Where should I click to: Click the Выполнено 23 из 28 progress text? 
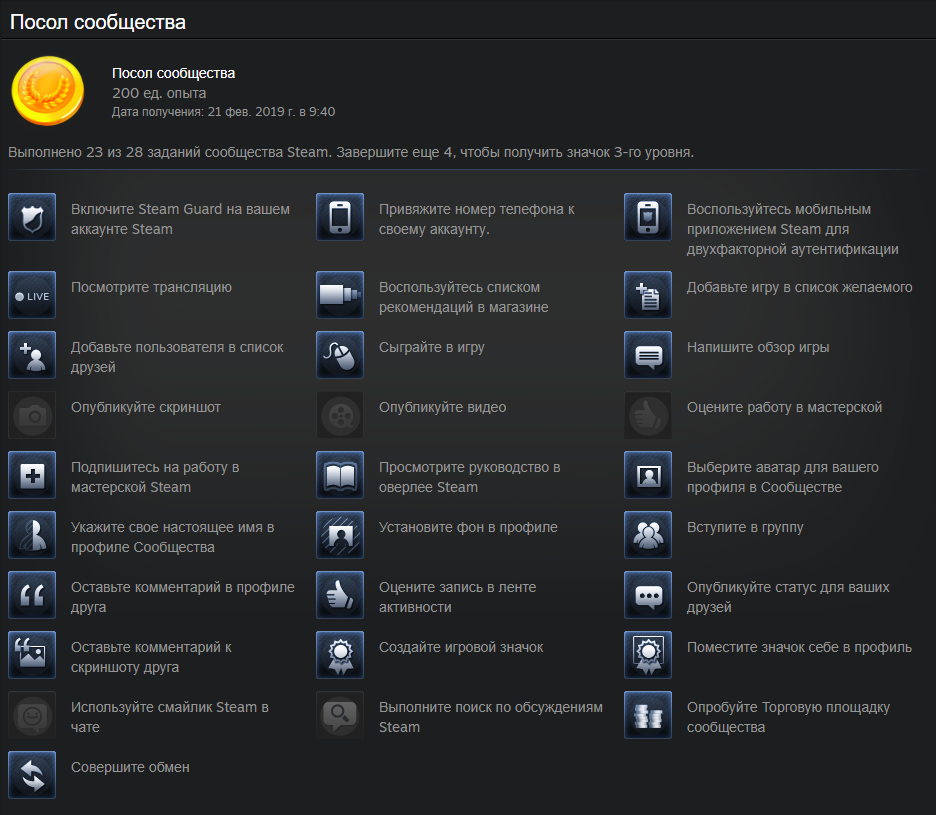point(351,152)
